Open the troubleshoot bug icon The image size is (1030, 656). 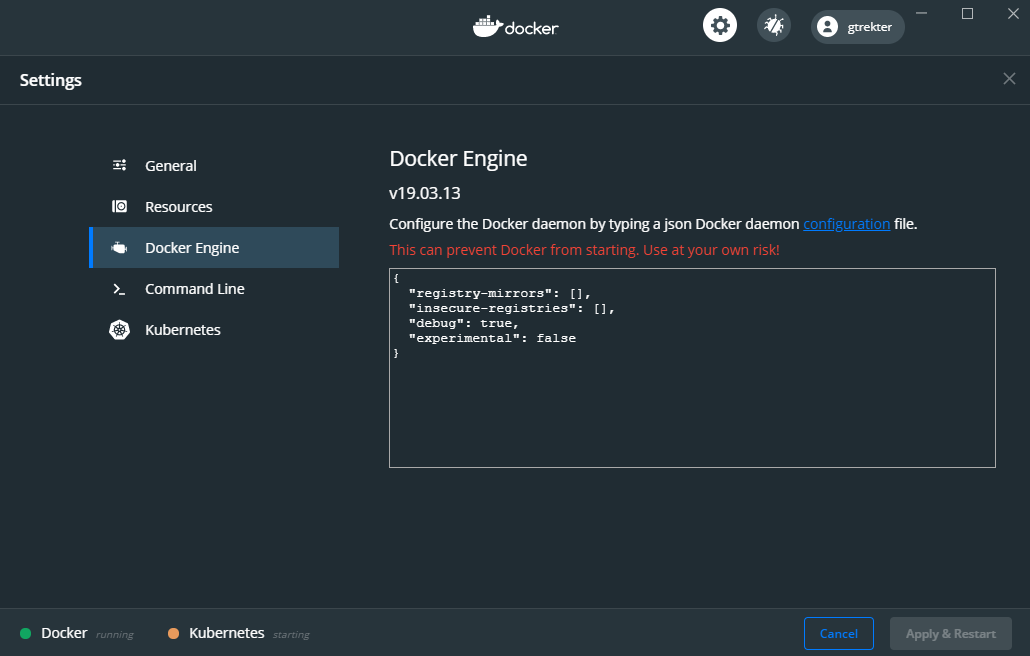[773, 26]
